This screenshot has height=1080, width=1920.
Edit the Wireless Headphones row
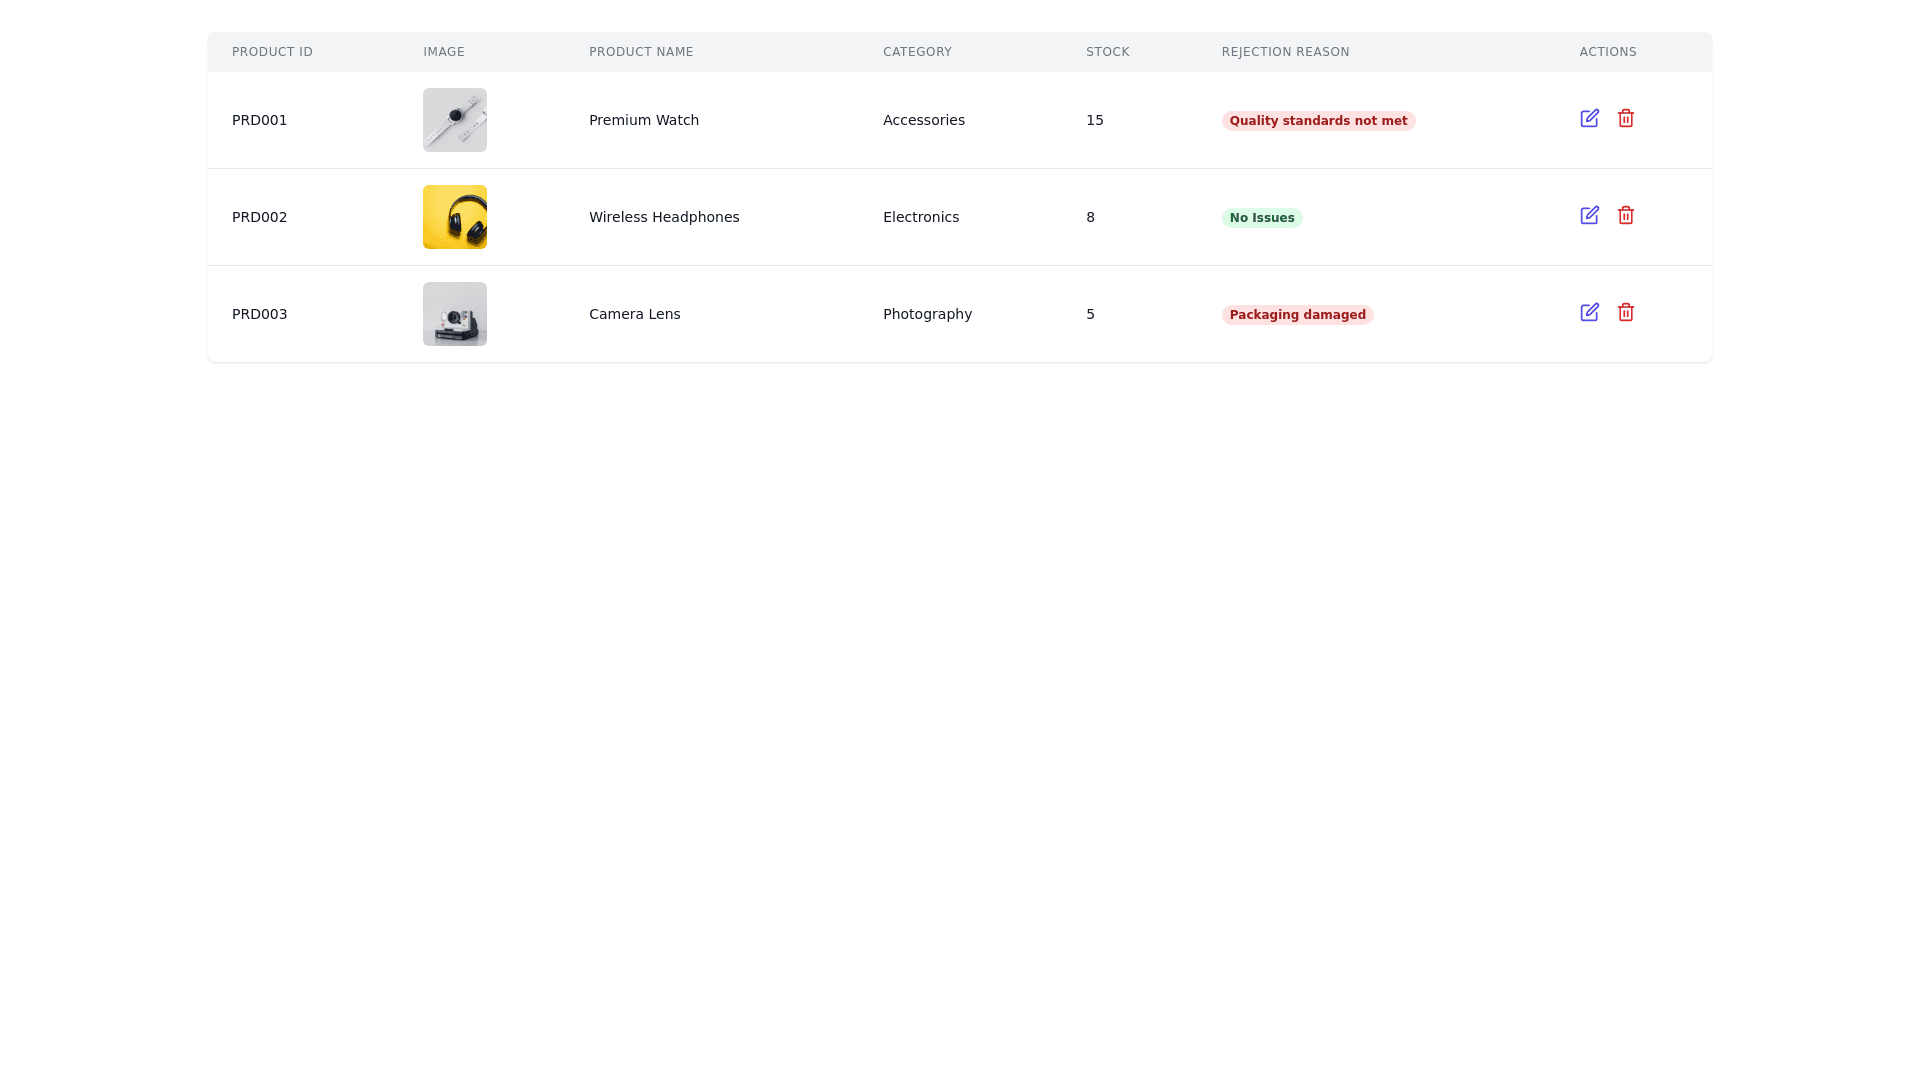(x=1589, y=216)
